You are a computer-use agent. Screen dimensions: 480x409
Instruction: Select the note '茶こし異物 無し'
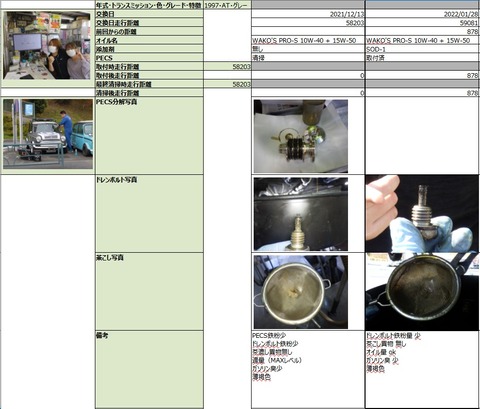(386, 344)
